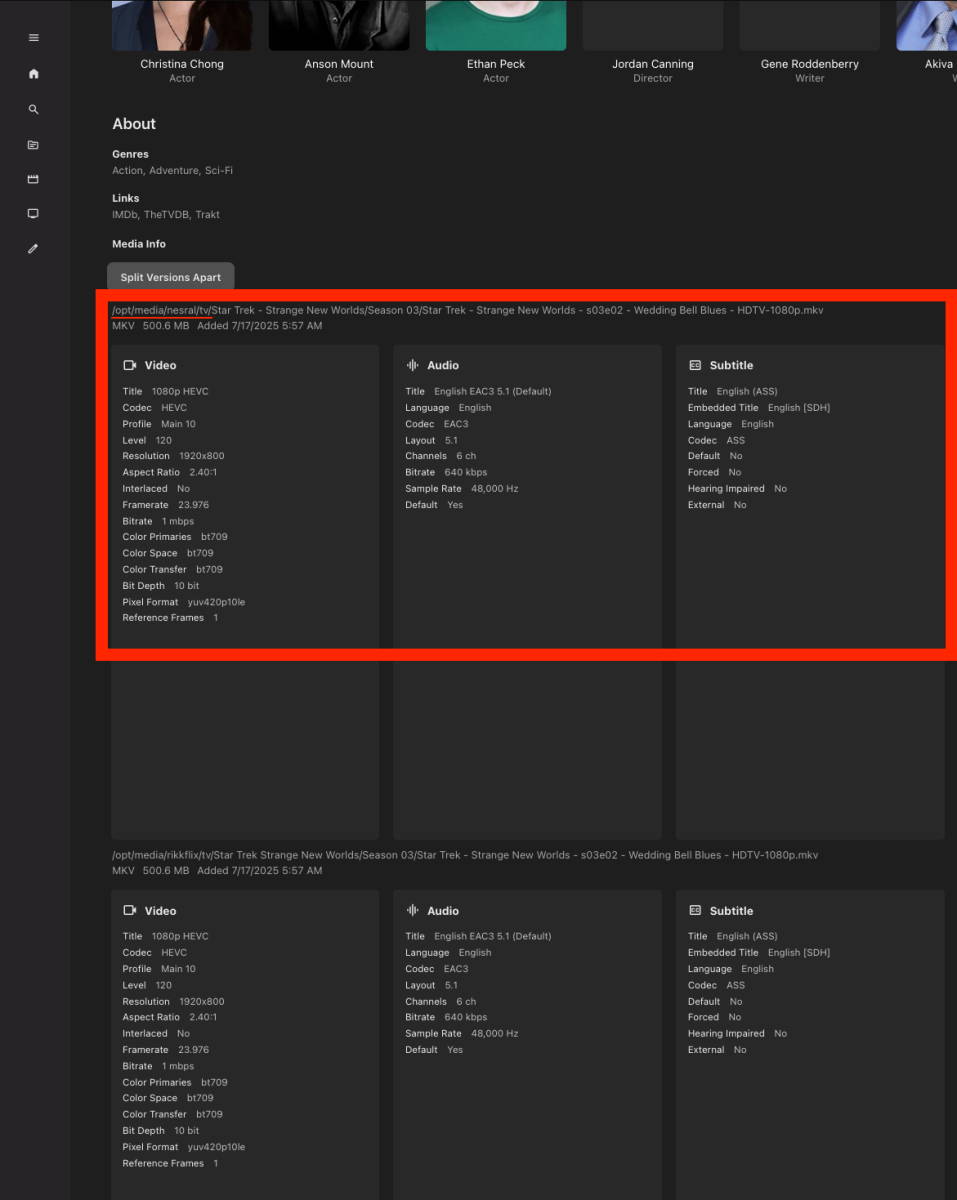
Task: Open search with the magnifier icon
Action: (x=33, y=109)
